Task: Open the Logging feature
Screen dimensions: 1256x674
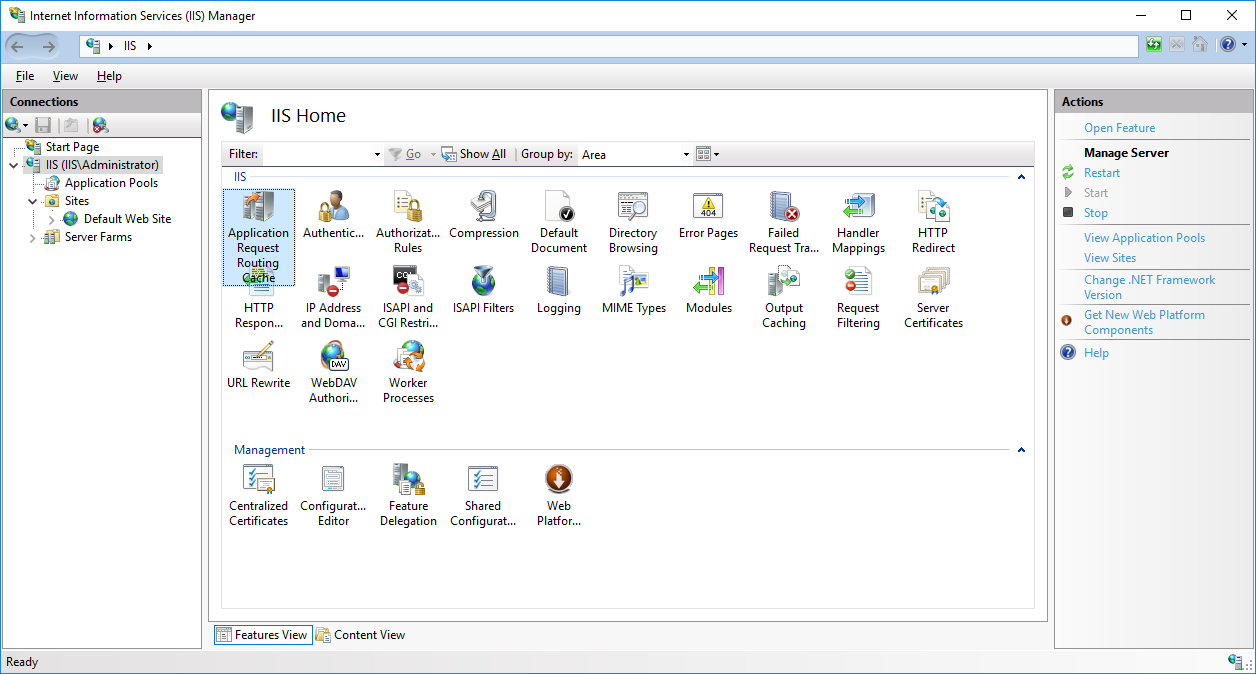Action: coord(559,291)
